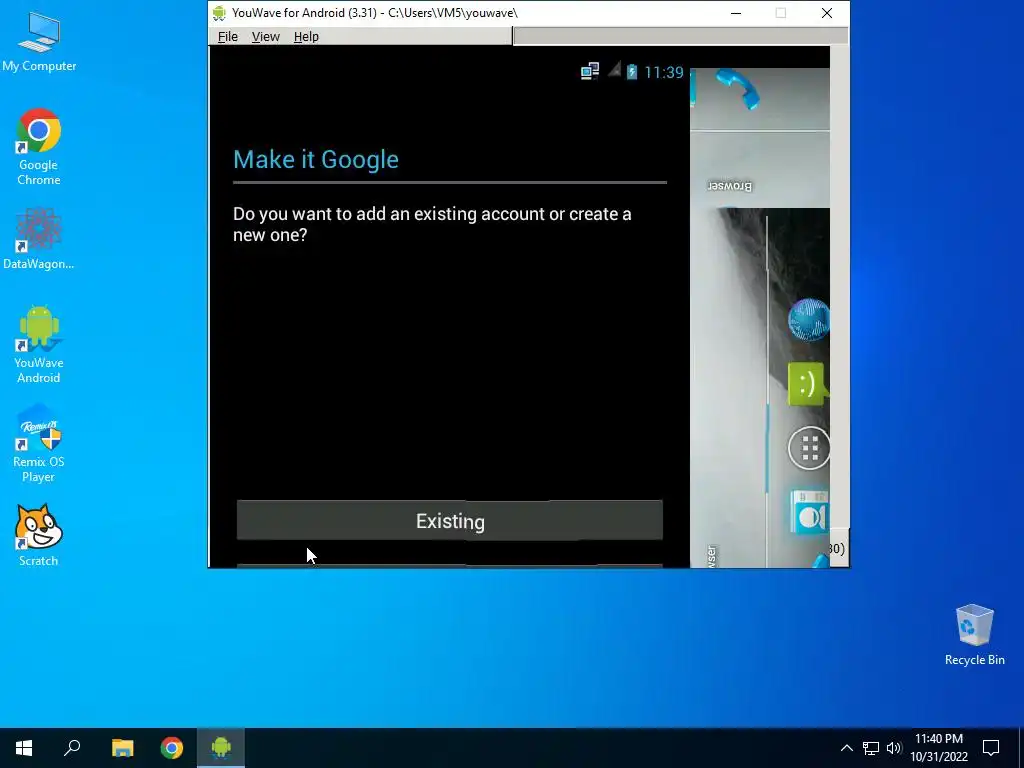Click the Make it Google heading
The height and width of the screenshot is (768, 1024).
(x=316, y=159)
